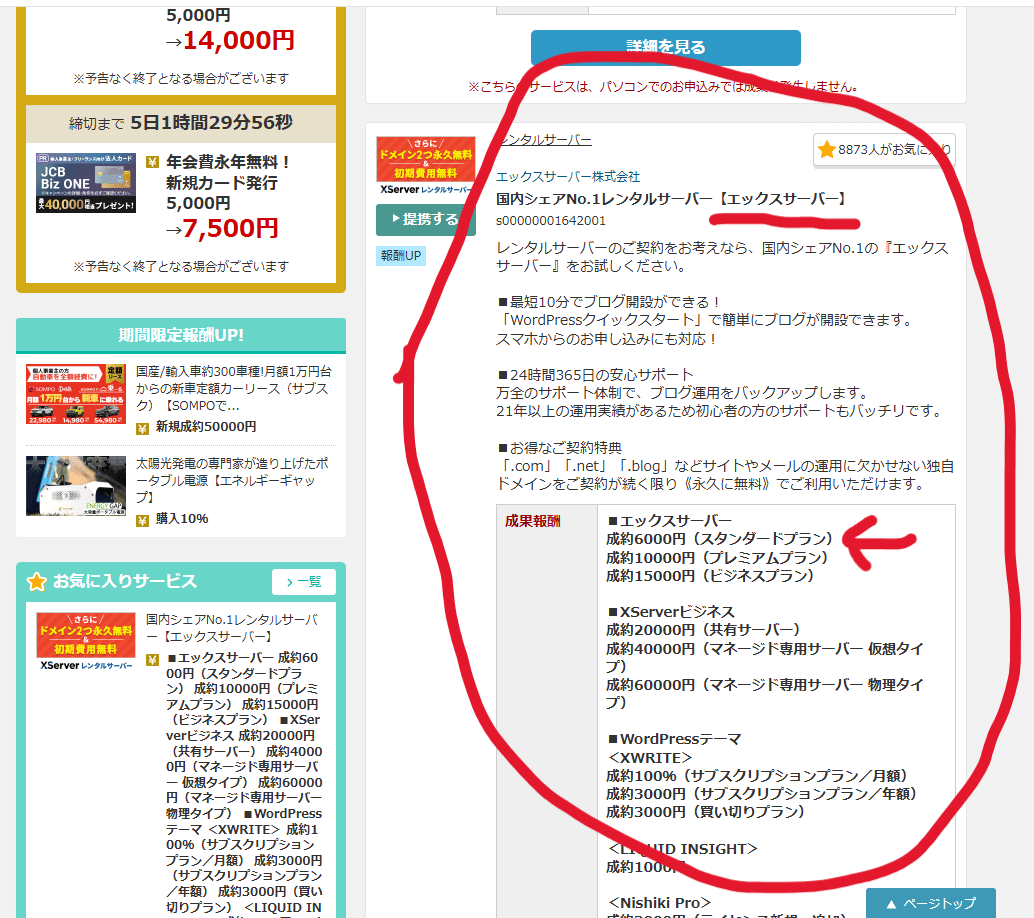Image resolution: width=1034 pixels, height=918 pixels.
Task: Click the 成約10000円（プレミアムプラン） line
Action: [717, 558]
